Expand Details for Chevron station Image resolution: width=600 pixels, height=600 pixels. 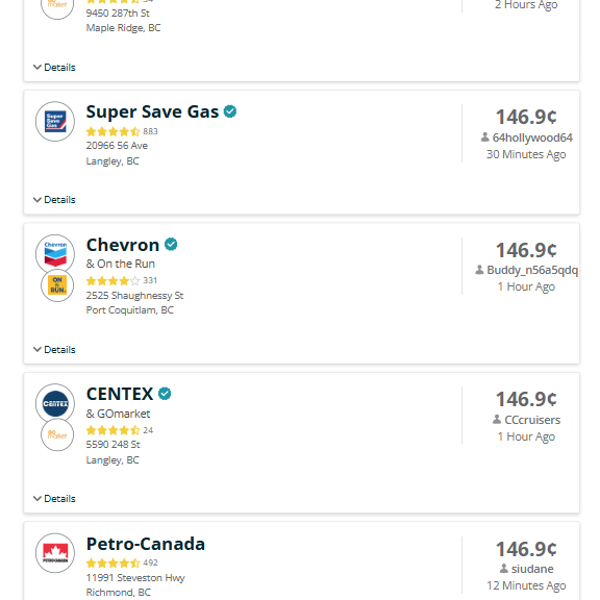click(54, 350)
